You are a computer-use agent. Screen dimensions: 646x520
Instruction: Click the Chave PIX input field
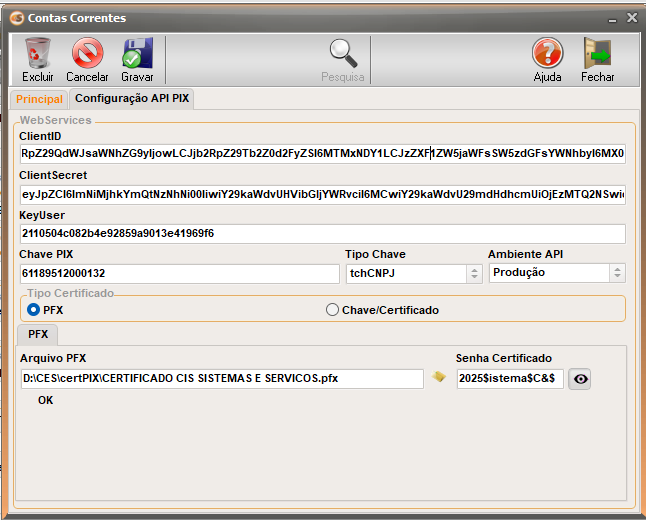tap(180, 273)
